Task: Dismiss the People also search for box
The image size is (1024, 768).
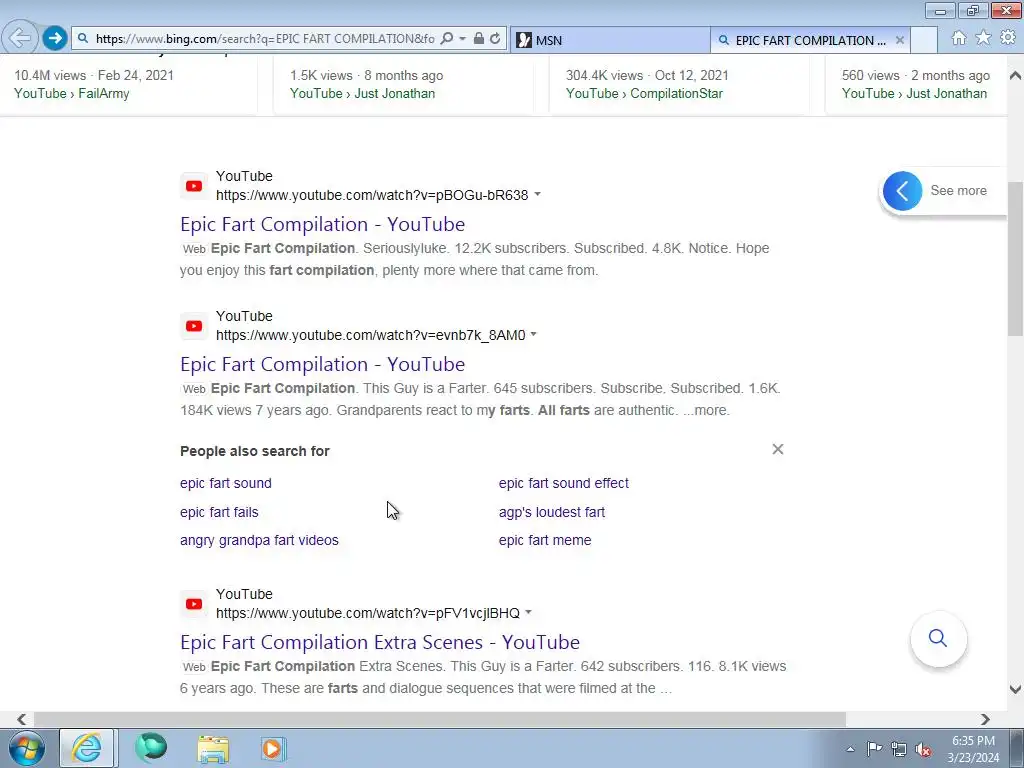Action: point(777,449)
